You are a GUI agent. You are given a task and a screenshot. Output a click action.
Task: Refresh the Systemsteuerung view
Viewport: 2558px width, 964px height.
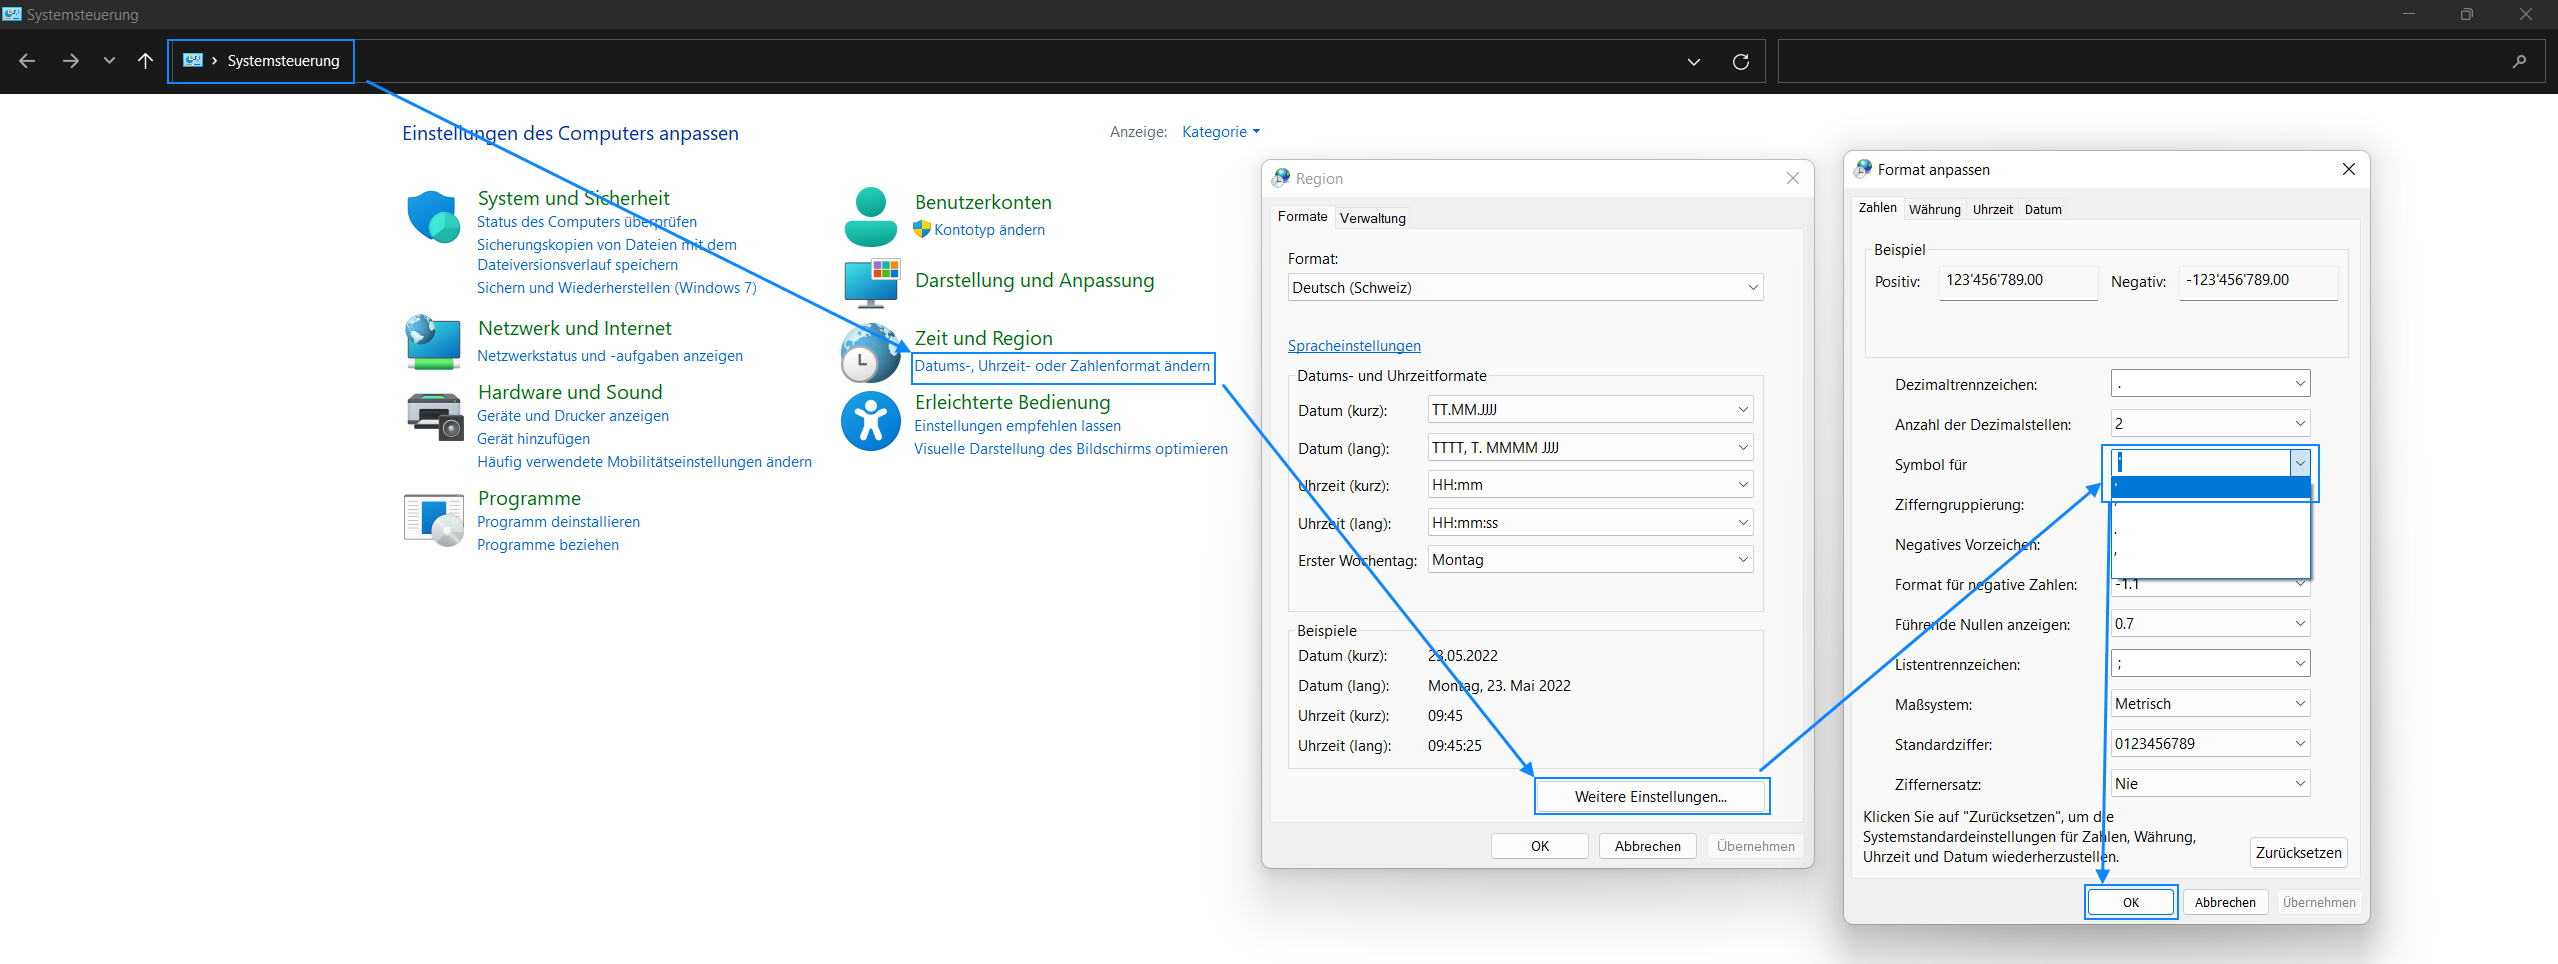pyautogui.click(x=1740, y=61)
